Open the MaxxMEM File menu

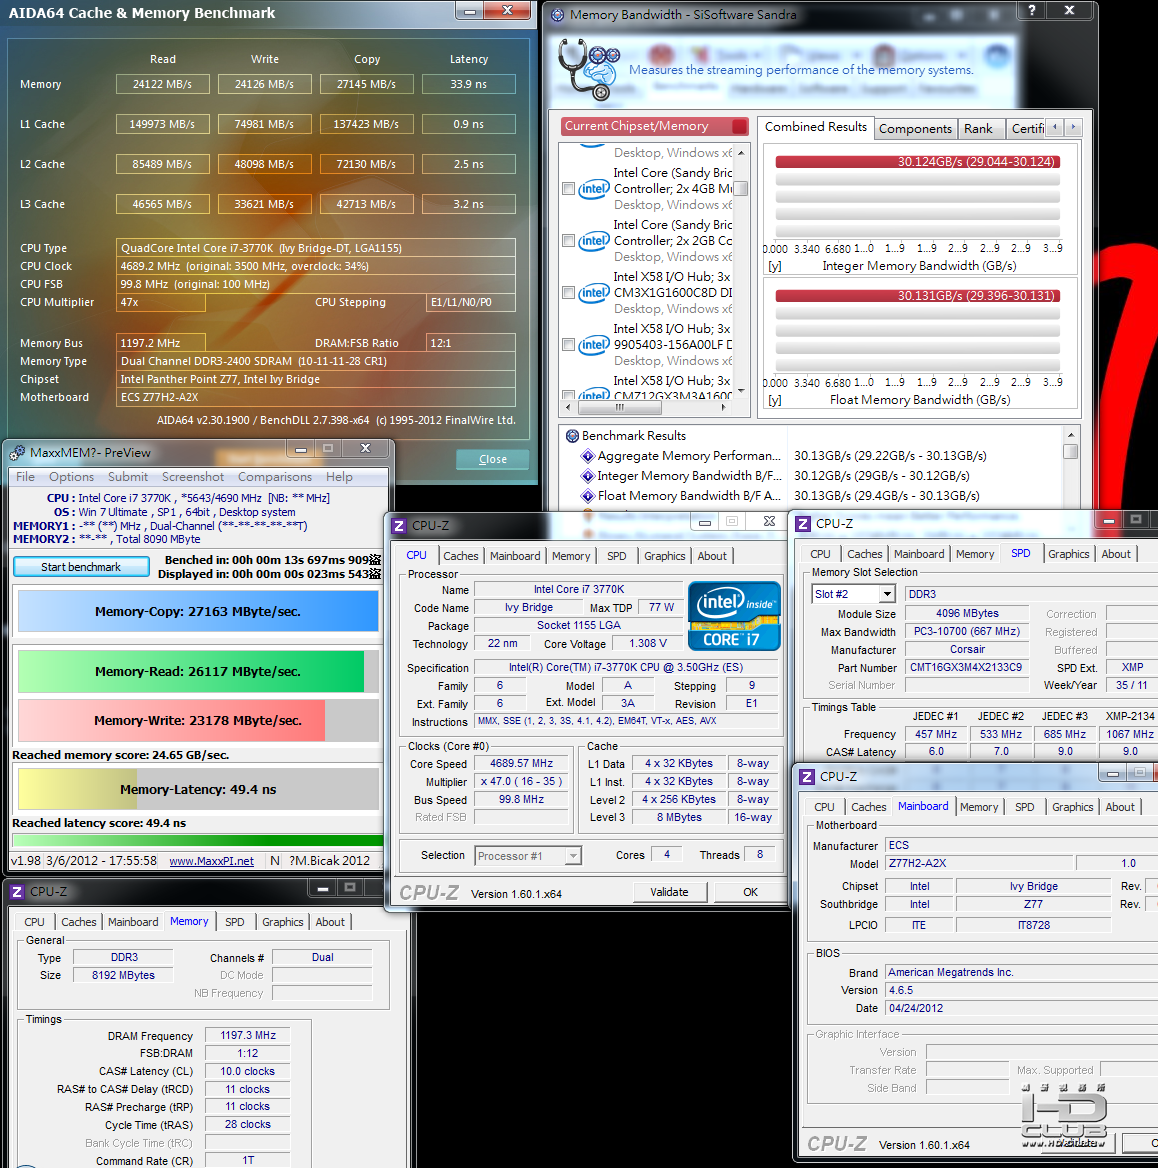(25, 477)
